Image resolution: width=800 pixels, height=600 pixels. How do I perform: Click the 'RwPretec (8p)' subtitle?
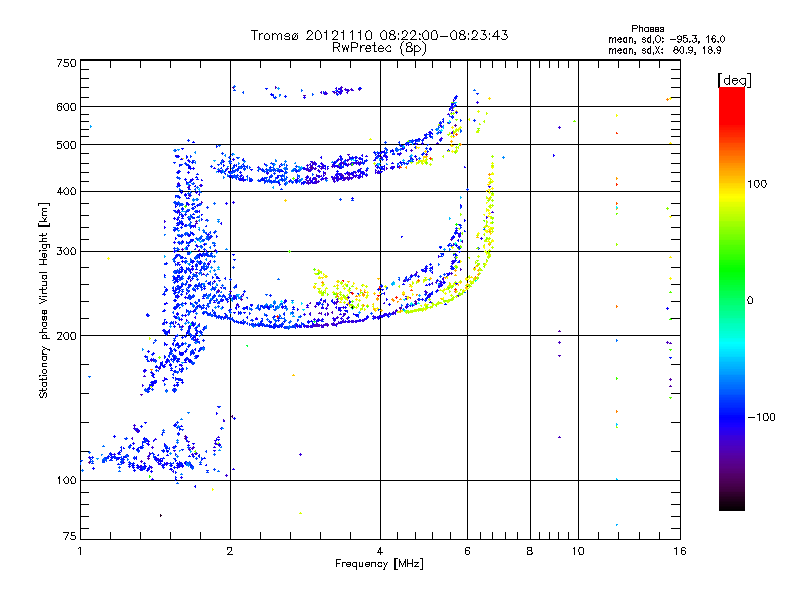pyautogui.click(x=379, y=48)
